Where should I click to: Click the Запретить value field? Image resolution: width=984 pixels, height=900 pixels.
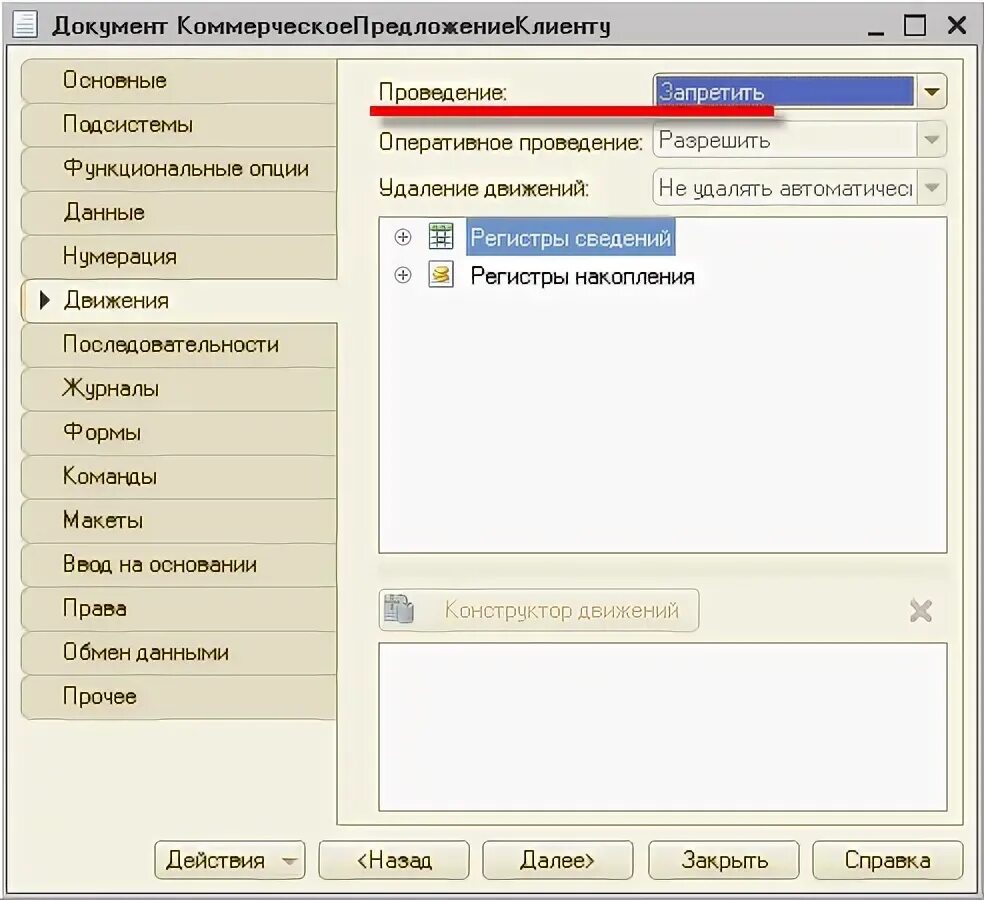coord(784,92)
